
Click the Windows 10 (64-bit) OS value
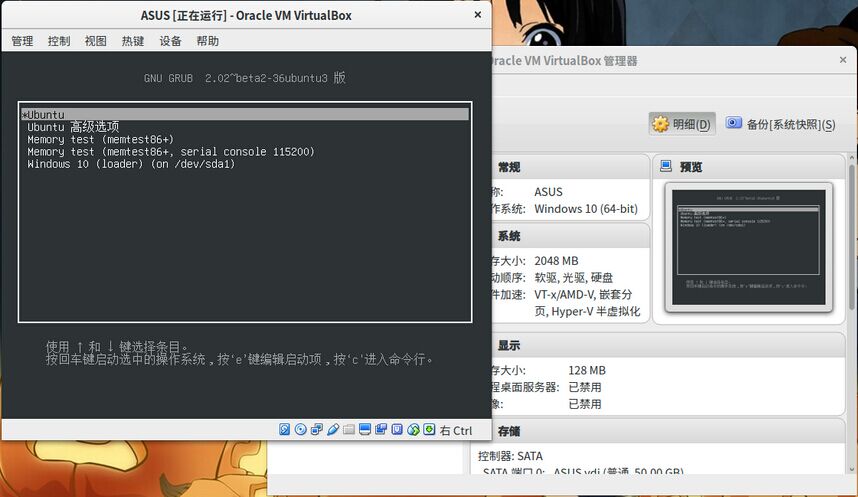click(x=586, y=209)
